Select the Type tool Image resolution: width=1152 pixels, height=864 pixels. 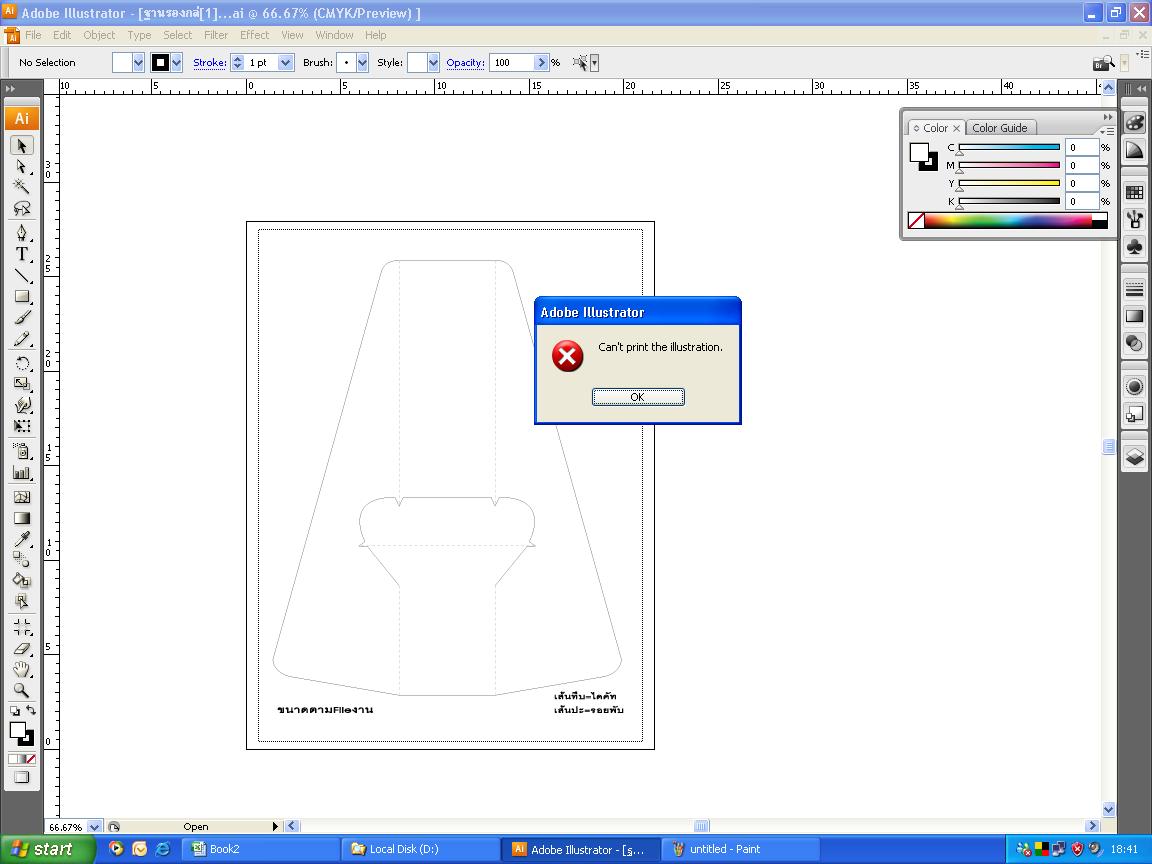[21, 254]
